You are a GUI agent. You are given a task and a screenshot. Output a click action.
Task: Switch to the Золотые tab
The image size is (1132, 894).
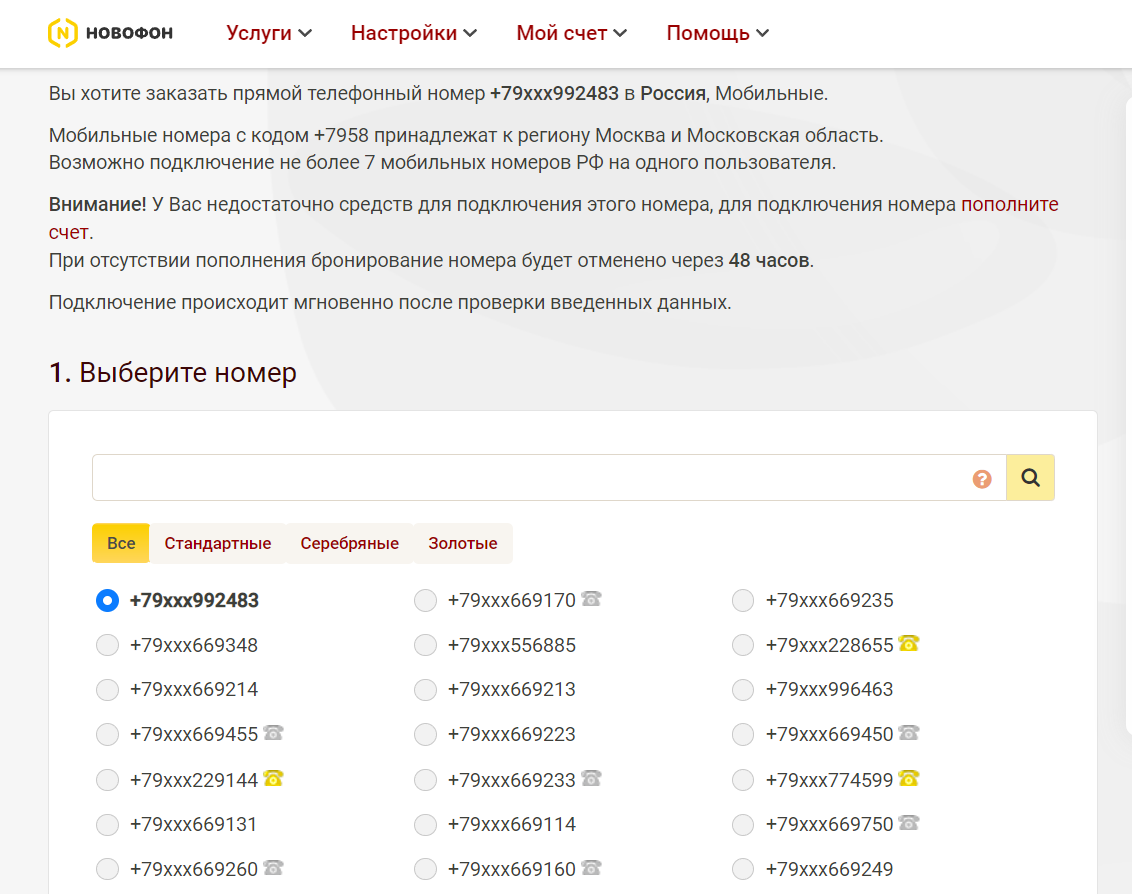point(463,544)
